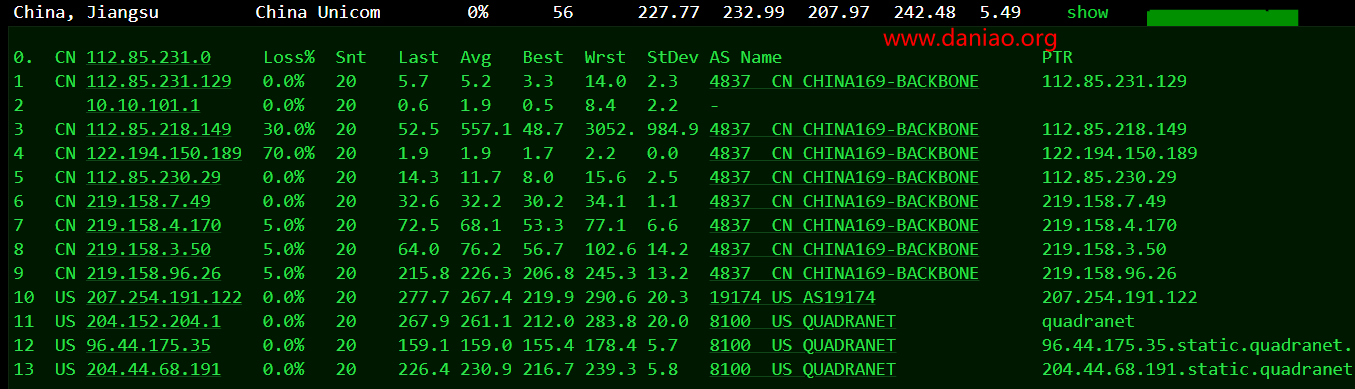Select the 242.48 value in the summary row
The height and width of the screenshot is (389, 1355).
tap(924, 13)
